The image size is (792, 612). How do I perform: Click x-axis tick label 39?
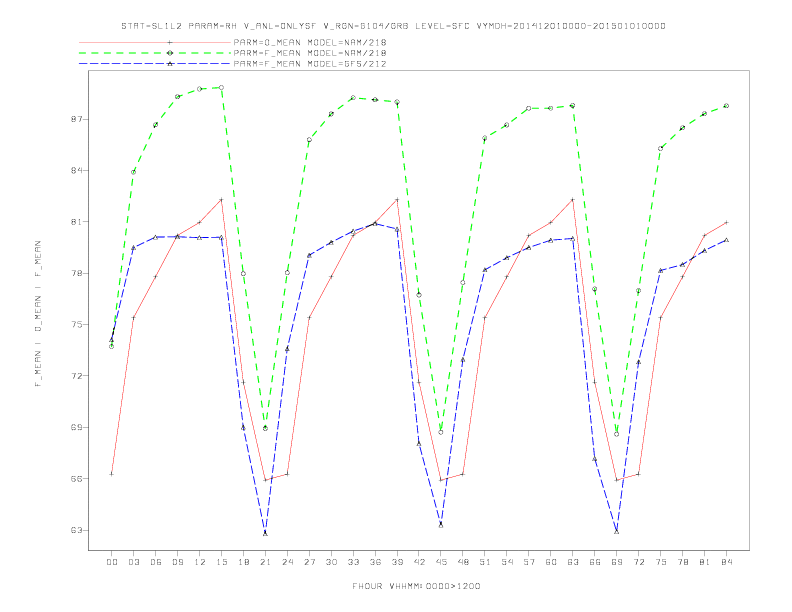pos(397,562)
